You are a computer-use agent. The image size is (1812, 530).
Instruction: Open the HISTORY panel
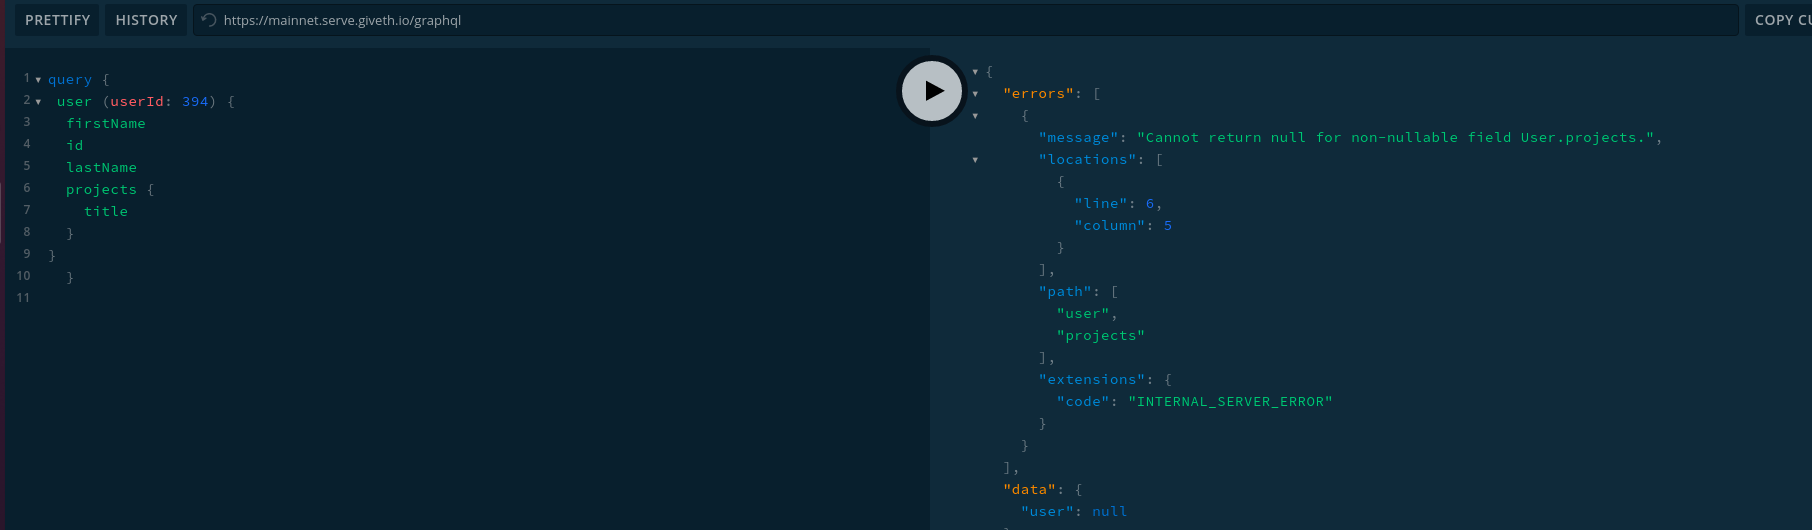[146, 20]
